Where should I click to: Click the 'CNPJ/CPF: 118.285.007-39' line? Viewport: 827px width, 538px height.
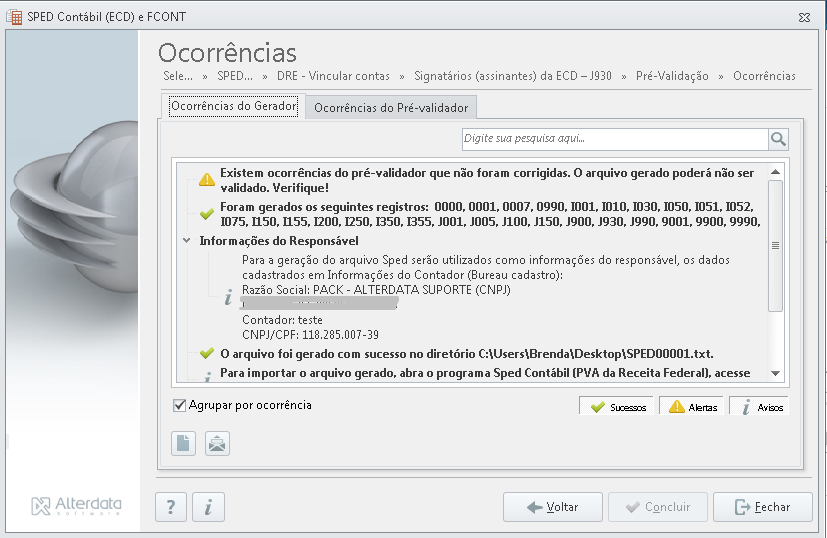click(310, 335)
